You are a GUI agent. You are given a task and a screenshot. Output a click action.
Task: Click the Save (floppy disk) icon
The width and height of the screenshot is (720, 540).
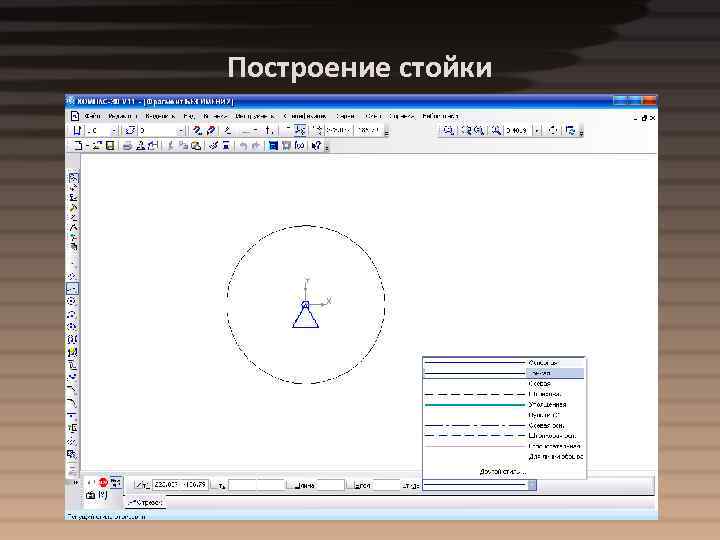[x=110, y=146]
